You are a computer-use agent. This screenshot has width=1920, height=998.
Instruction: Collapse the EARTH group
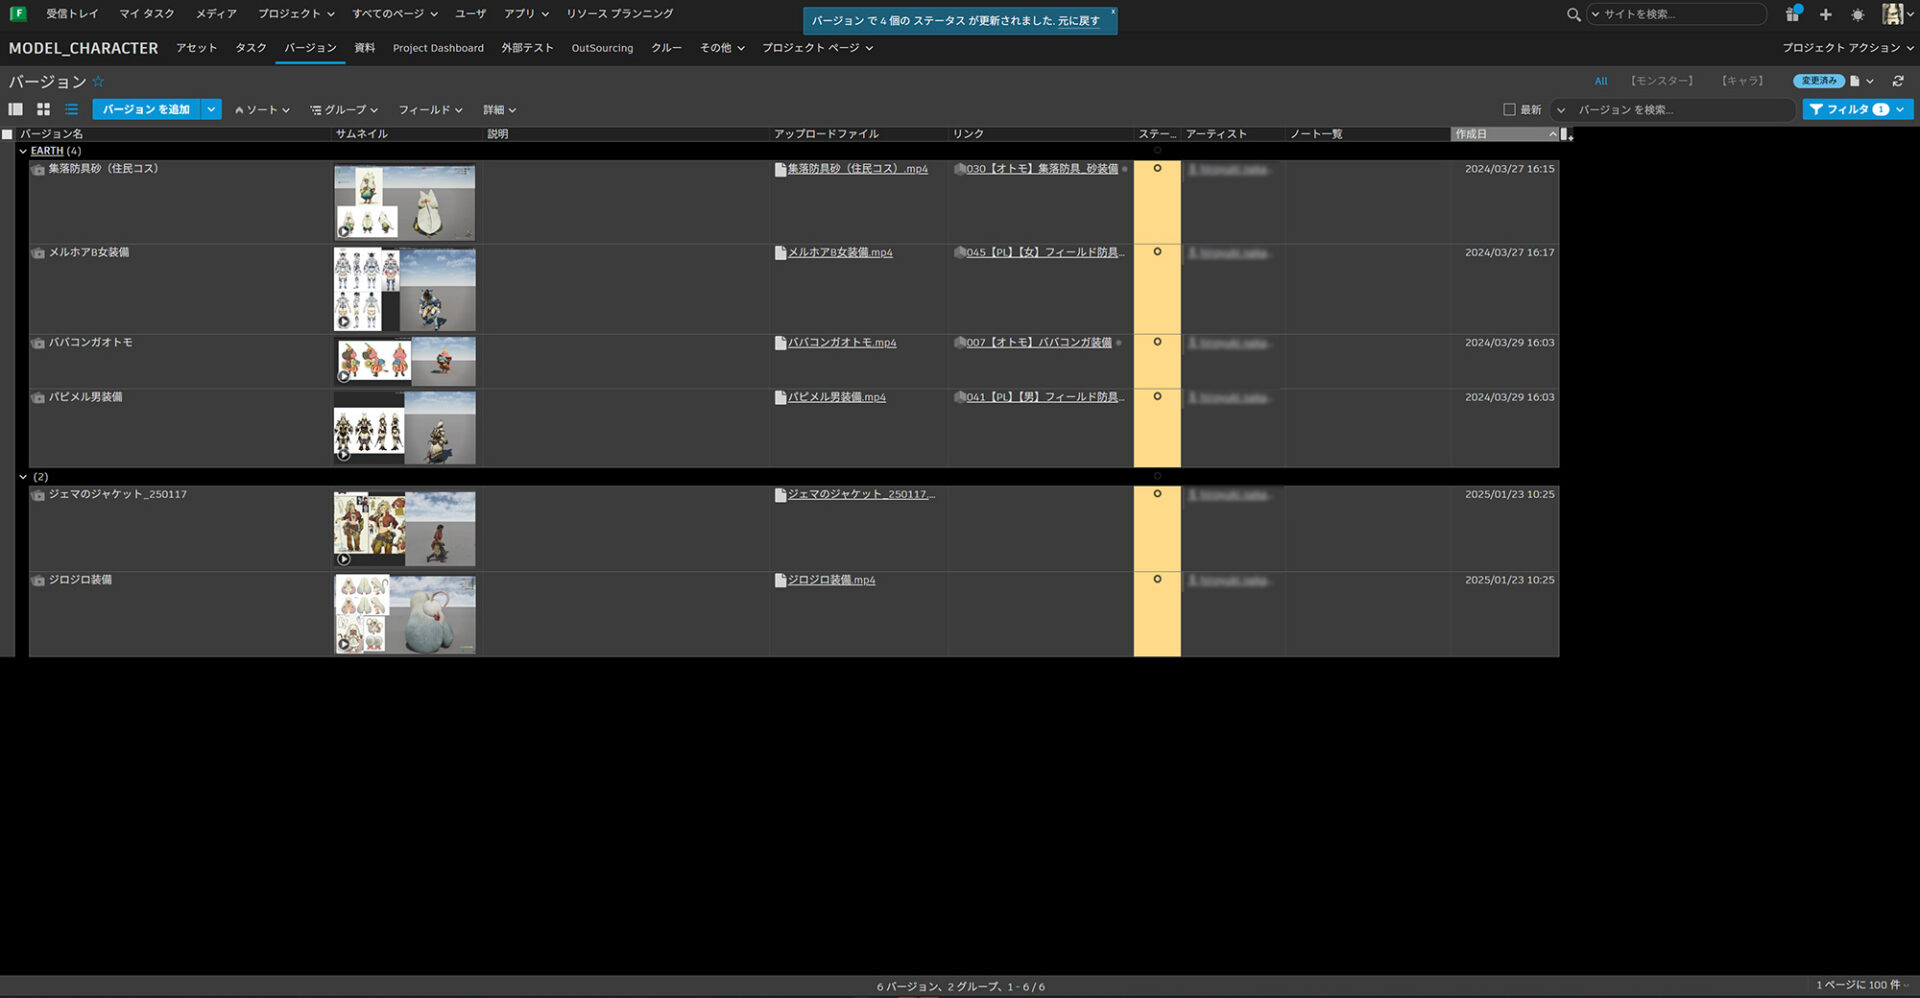23,151
